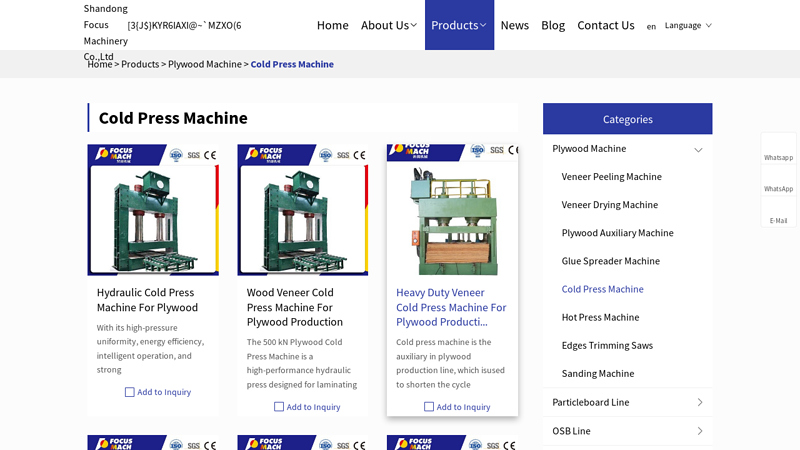Open the Contact Us page

(x=606, y=25)
